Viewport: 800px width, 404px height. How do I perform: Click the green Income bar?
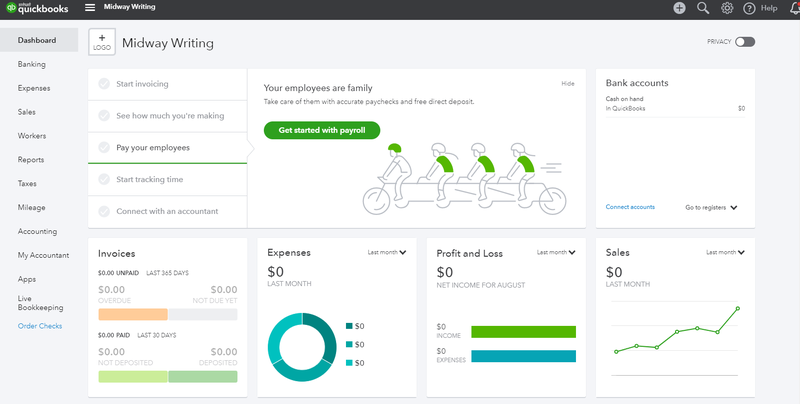[x=523, y=332]
